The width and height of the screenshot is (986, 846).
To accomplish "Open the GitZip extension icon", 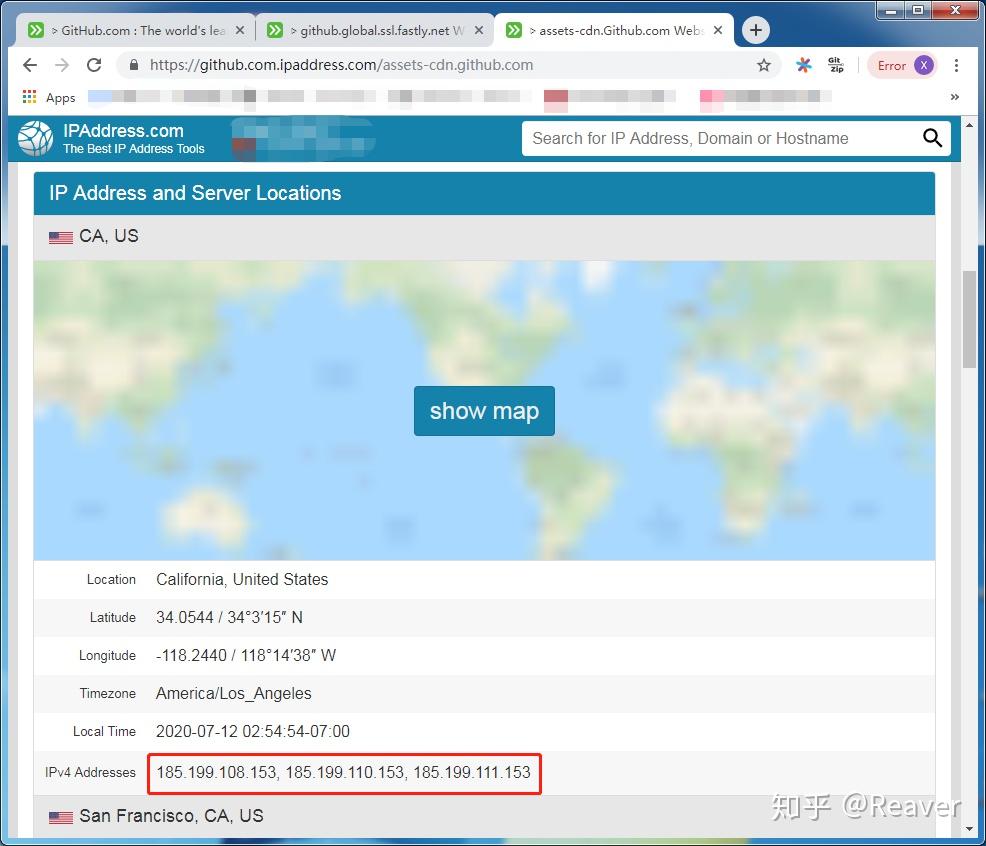I will tap(836, 64).
